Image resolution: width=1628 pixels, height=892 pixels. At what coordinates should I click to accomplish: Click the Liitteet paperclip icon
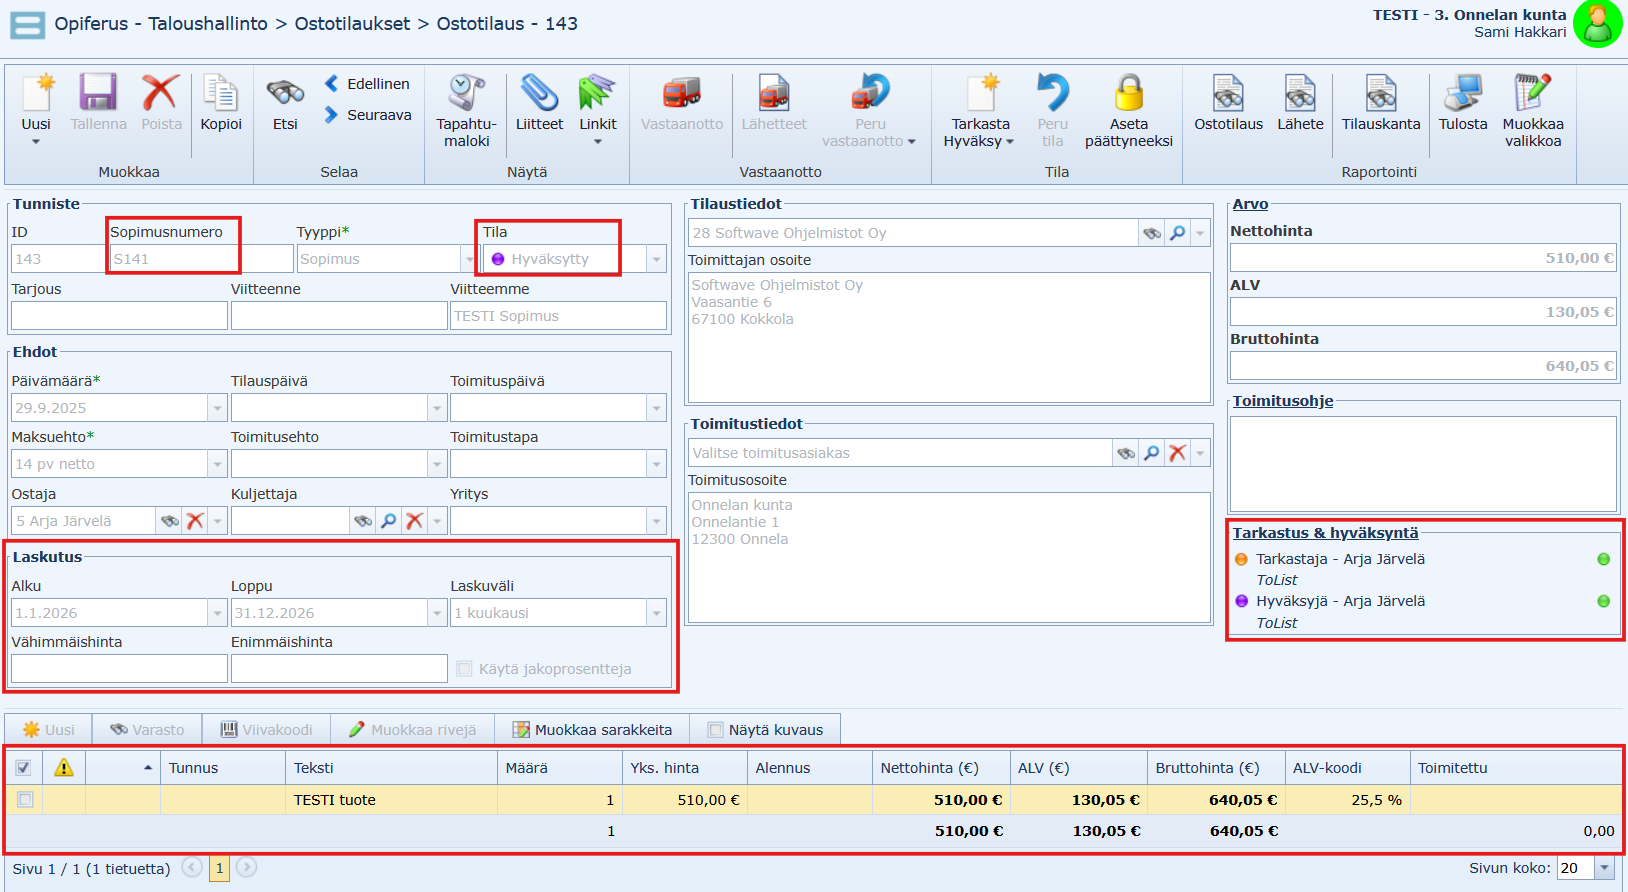click(x=539, y=95)
